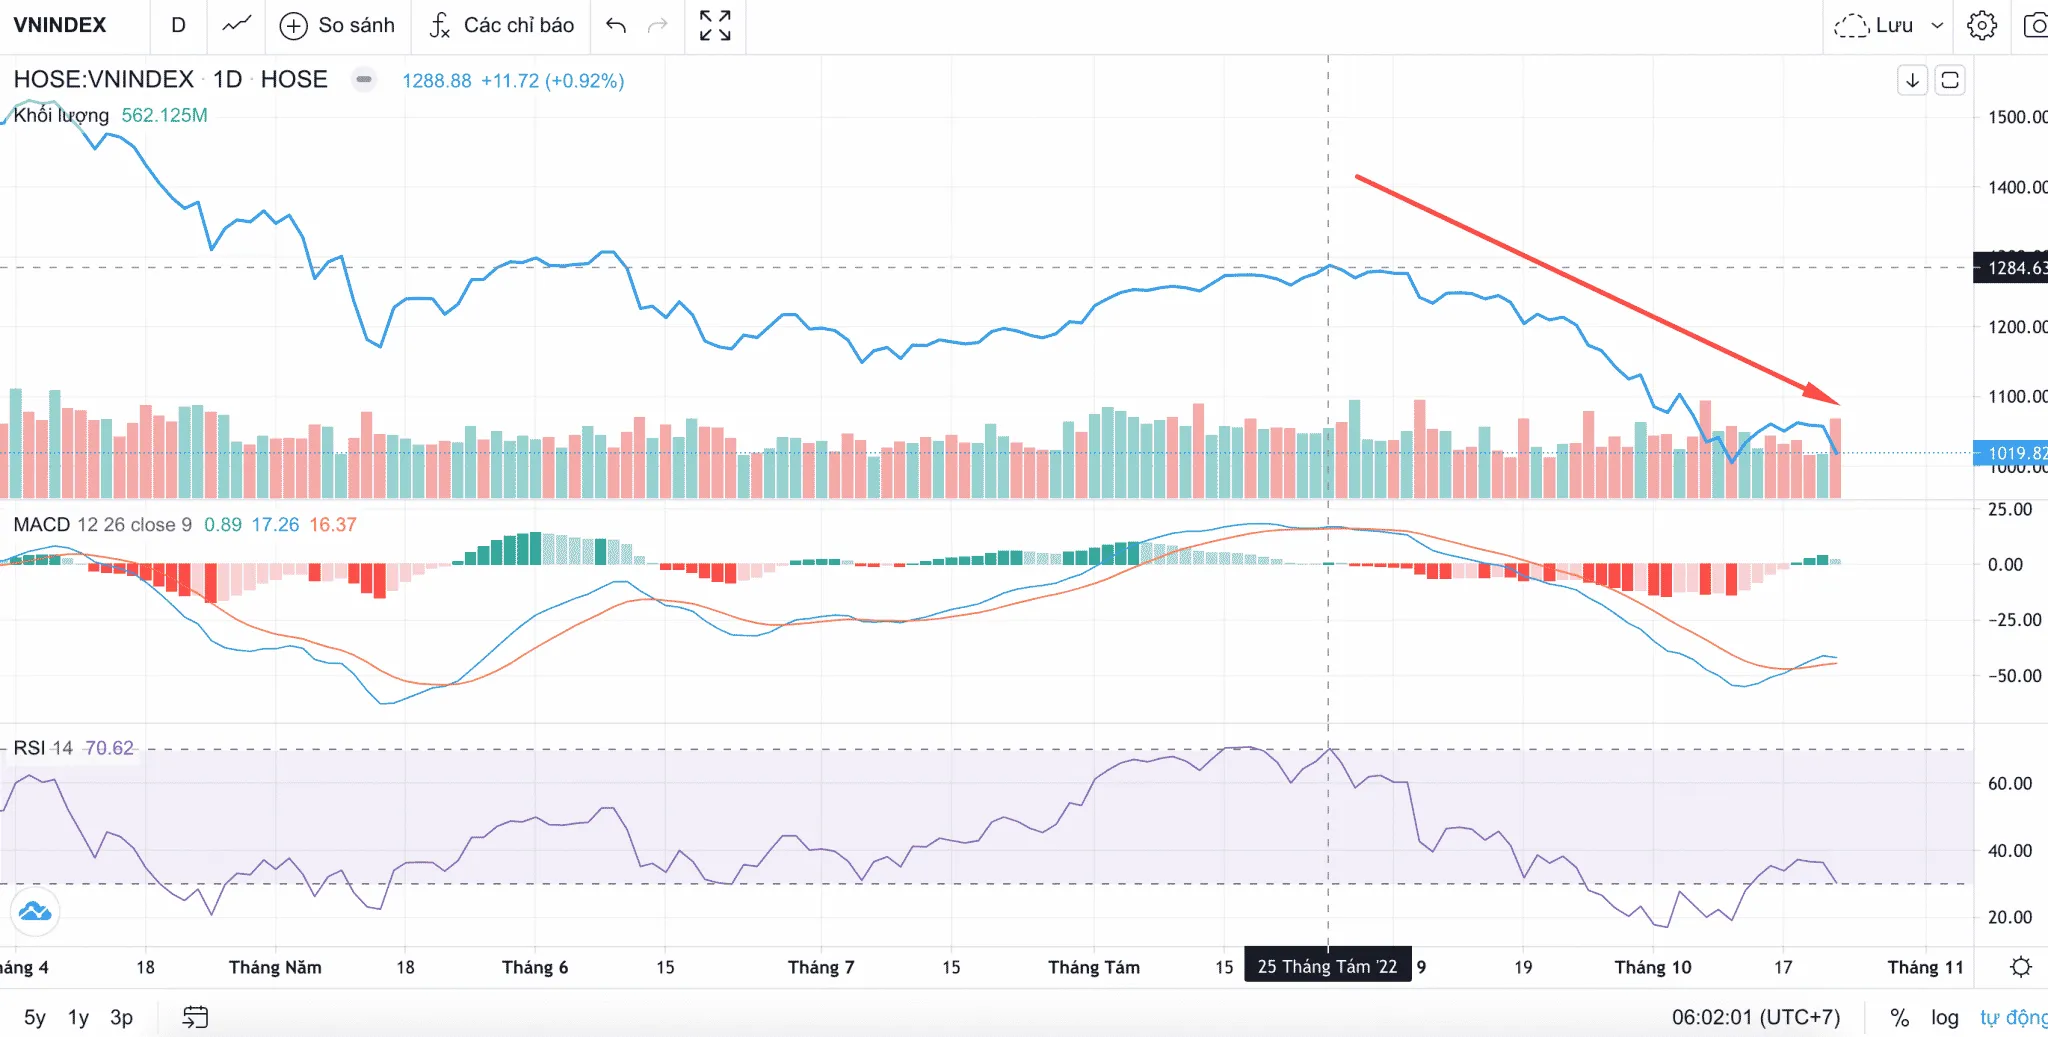Set range to 3p
The height and width of the screenshot is (1037, 2048).
pos(121,1017)
